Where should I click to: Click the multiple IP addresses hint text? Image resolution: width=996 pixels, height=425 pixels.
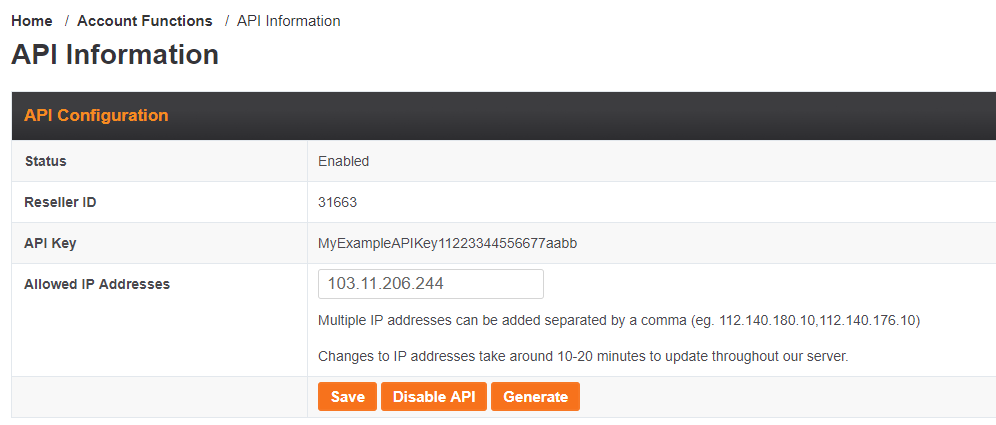click(618, 321)
